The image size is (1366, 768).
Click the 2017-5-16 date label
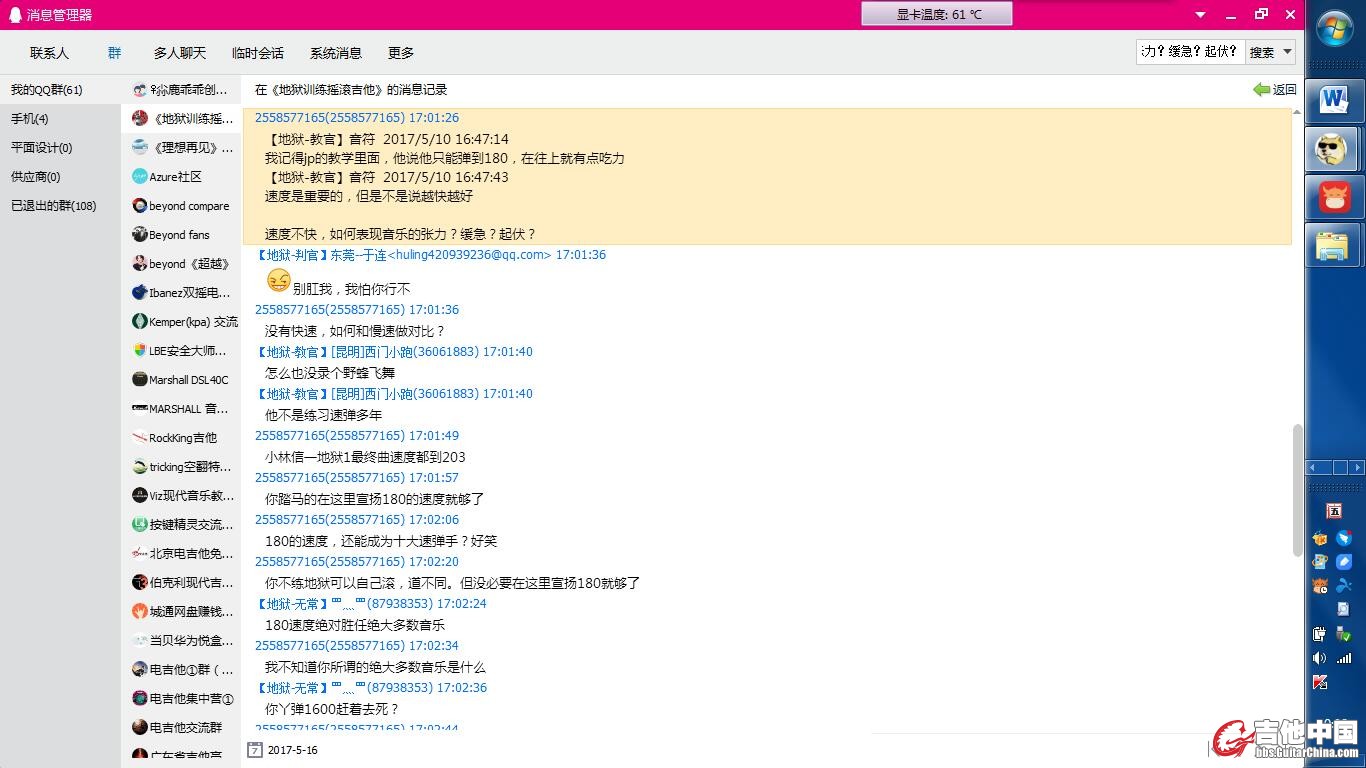pos(293,750)
